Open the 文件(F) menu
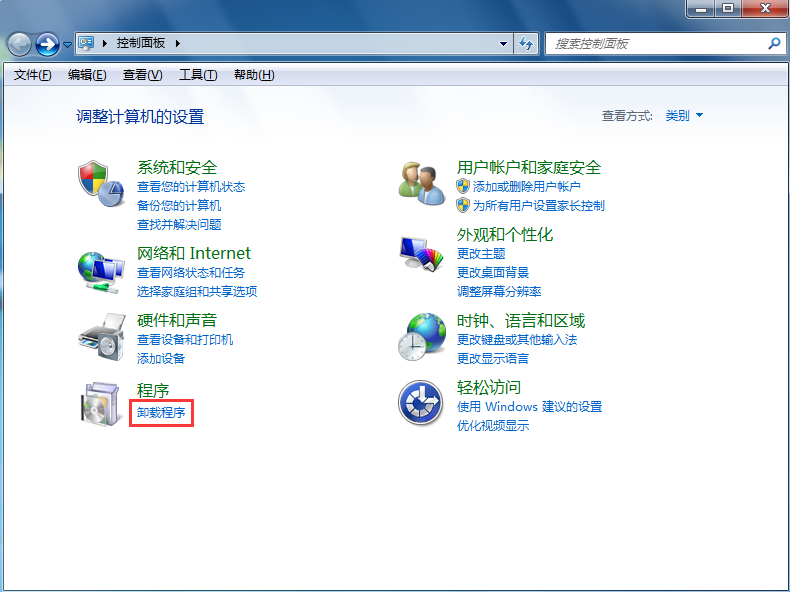This screenshot has width=790, height=592. tap(32, 75)
